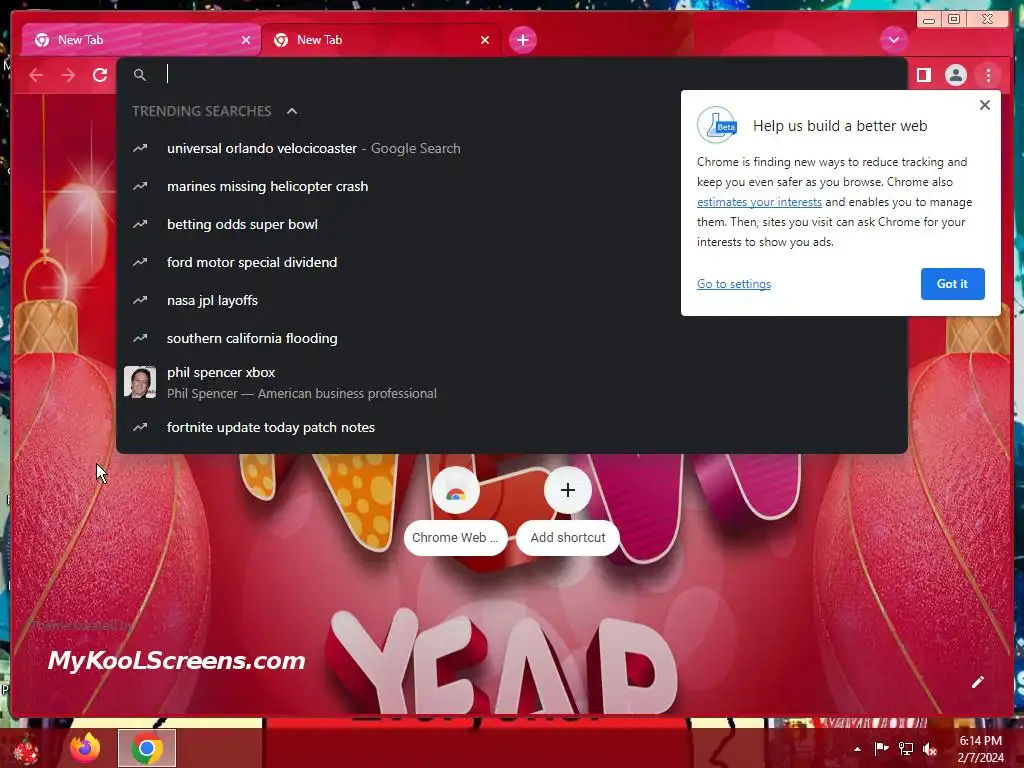
Task: Click the Add shortcut label
Action: [x=568, y=537]
